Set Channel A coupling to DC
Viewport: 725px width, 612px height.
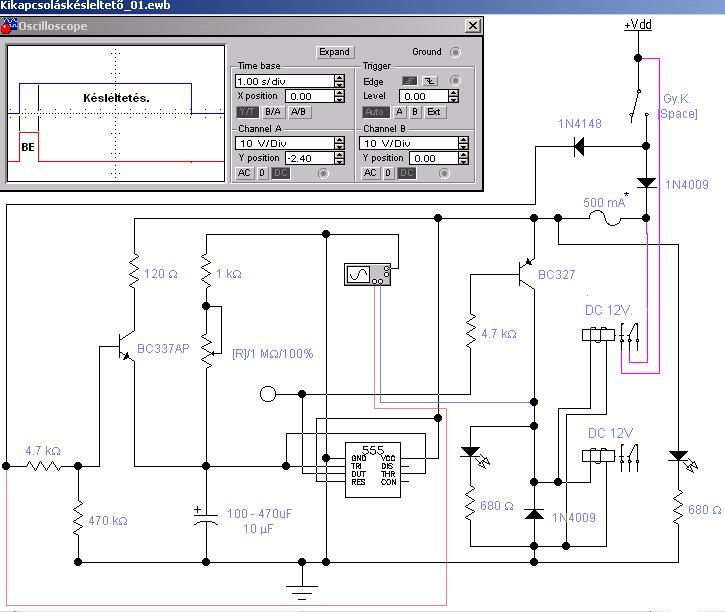pos(281,173)
